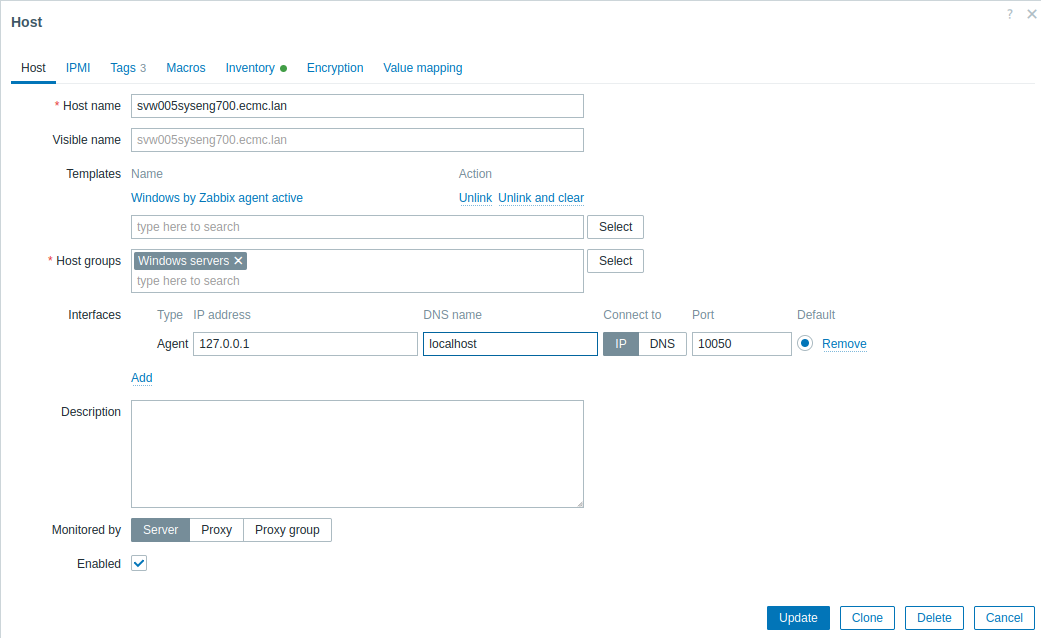
Task: Toggle the Enabled checkbox
Action: click(139, 564)
